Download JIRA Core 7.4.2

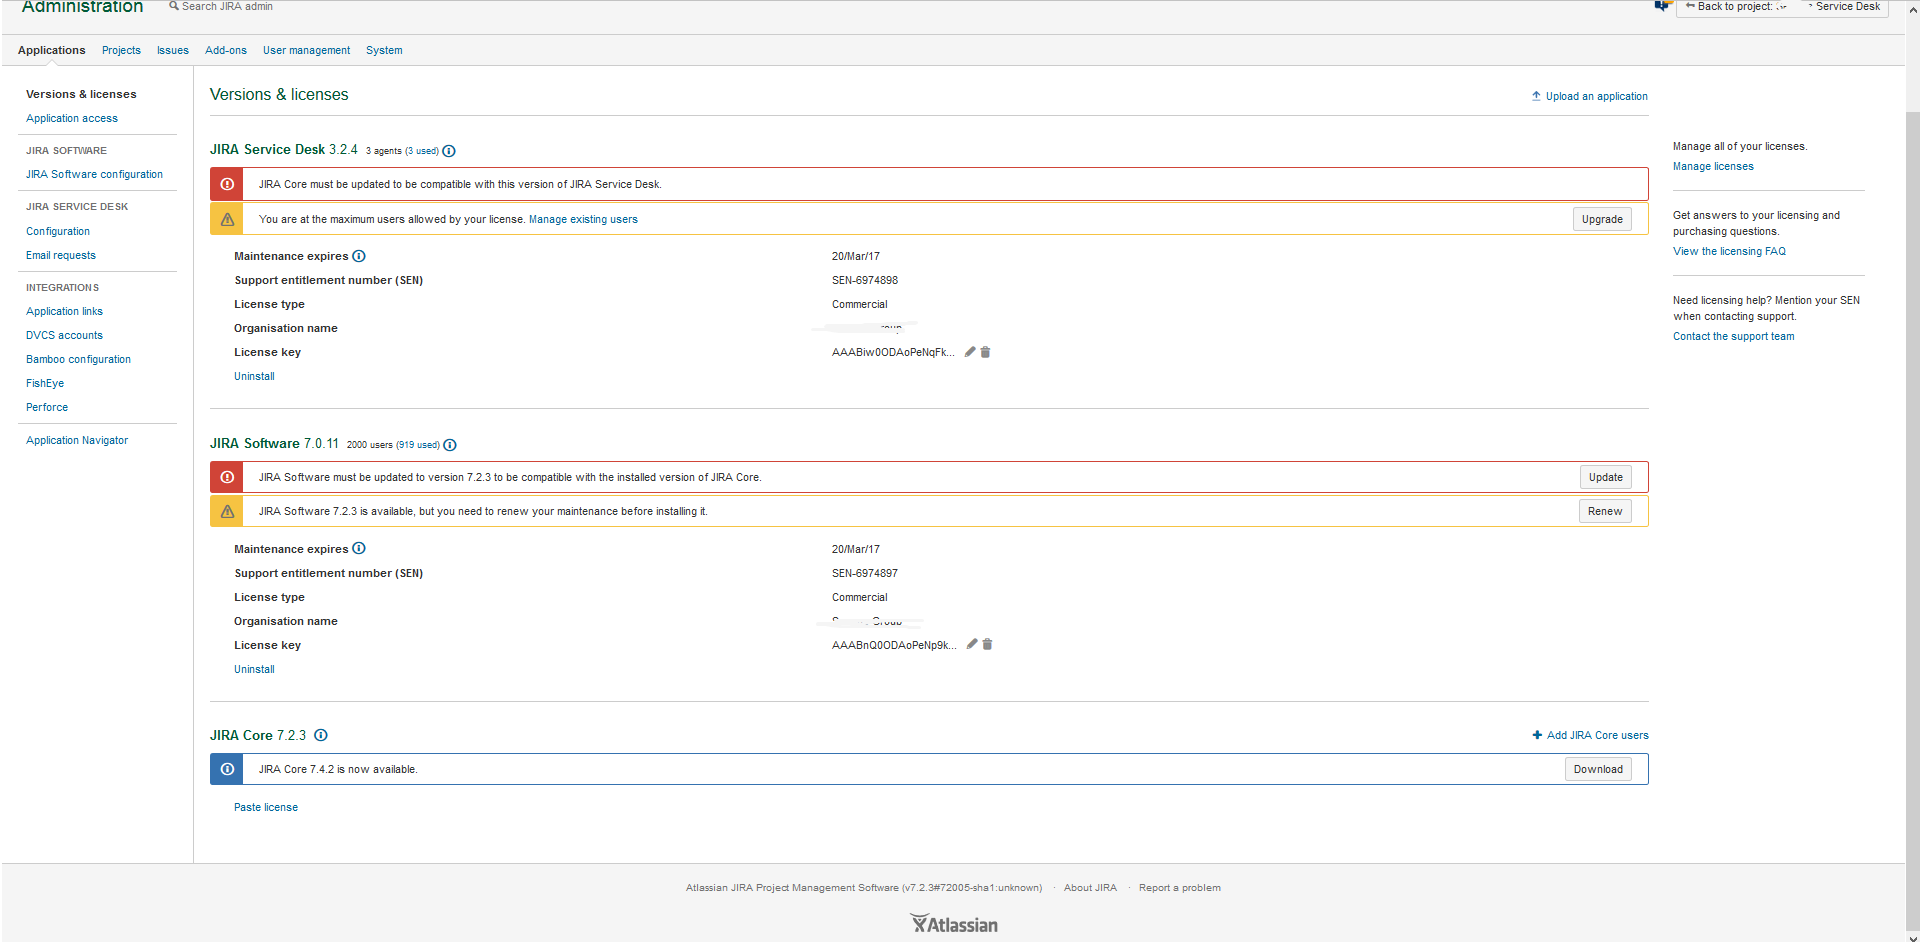pos(1598,769)
